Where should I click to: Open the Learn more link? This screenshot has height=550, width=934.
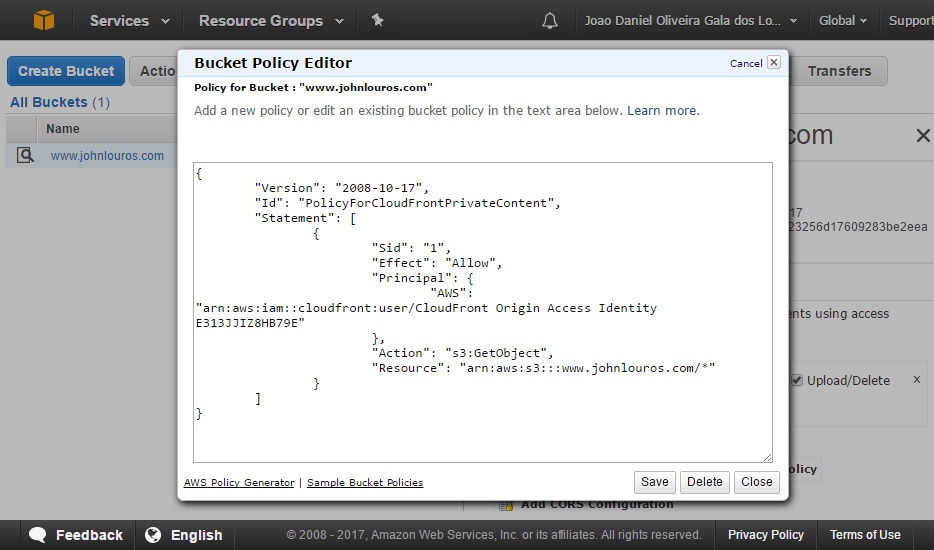tap(663, 111)
